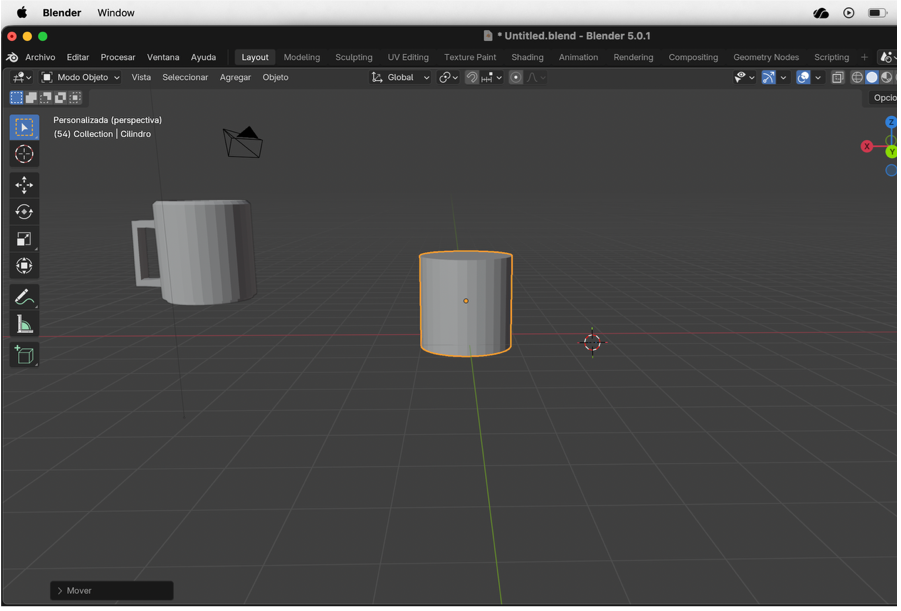Click the Add Cube tool
Viewport: 901px width, 611px height.
click(24, 355)
